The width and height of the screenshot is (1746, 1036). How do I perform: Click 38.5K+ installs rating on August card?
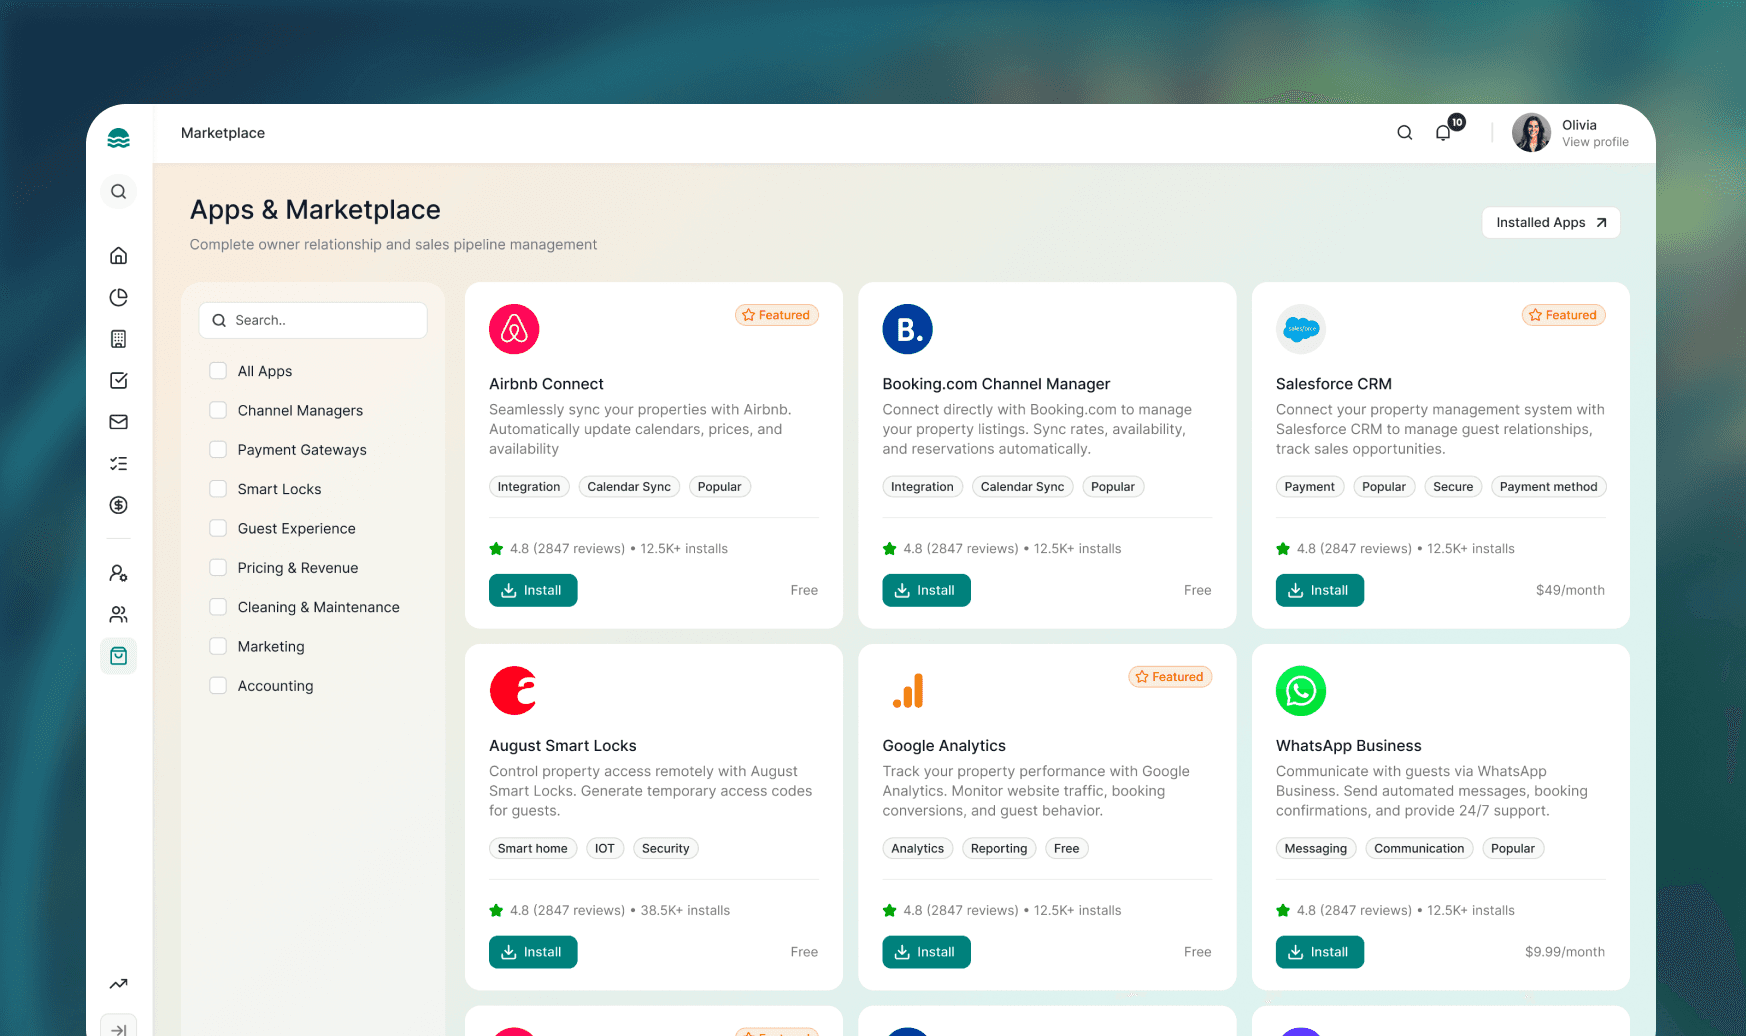(x=685, y=911)
